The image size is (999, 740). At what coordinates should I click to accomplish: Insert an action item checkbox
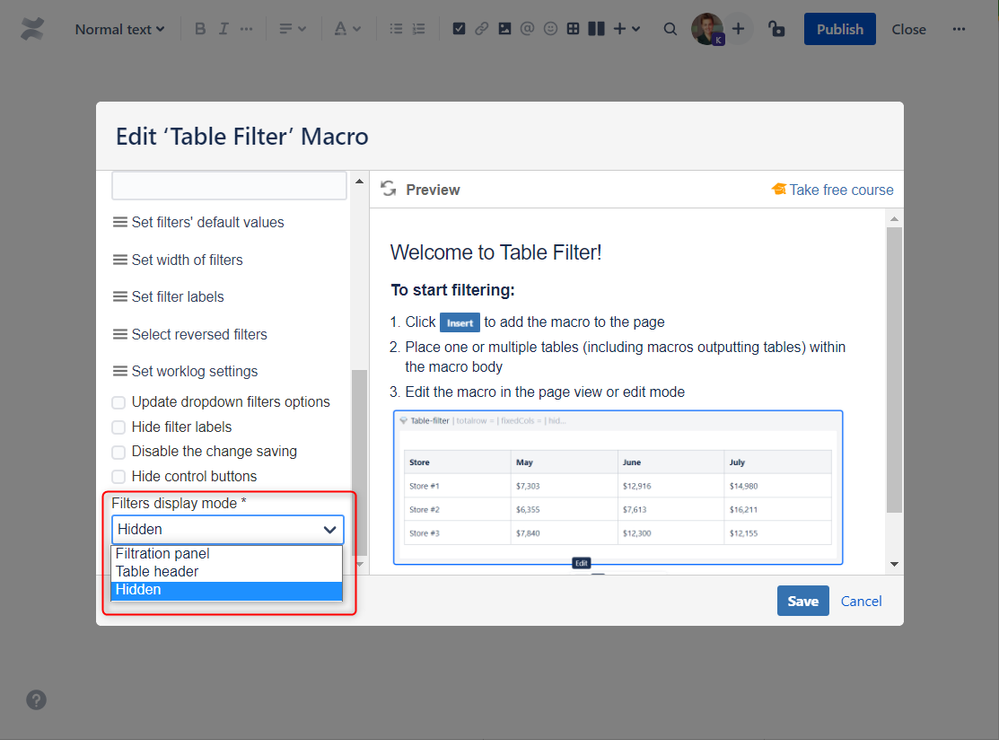(x=459, y=29)
